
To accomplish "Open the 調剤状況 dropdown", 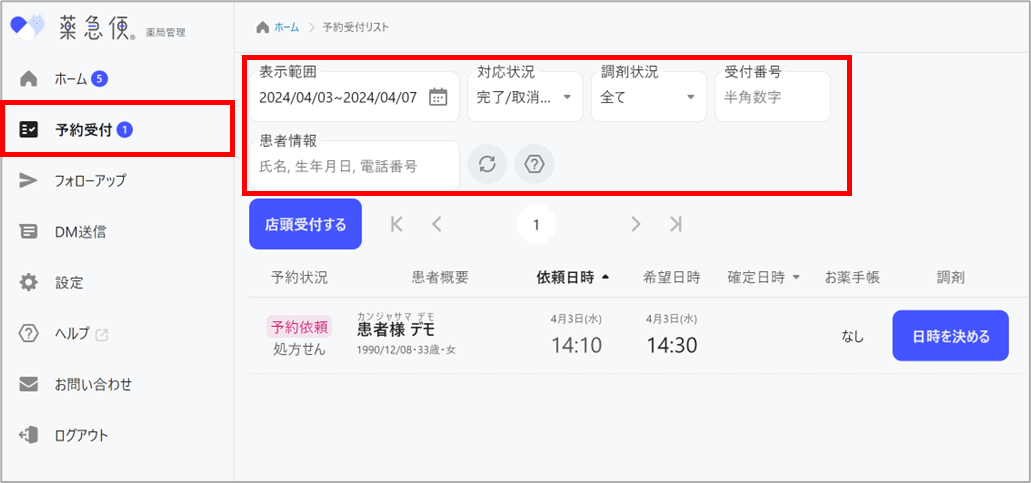I will click(648, 97).
